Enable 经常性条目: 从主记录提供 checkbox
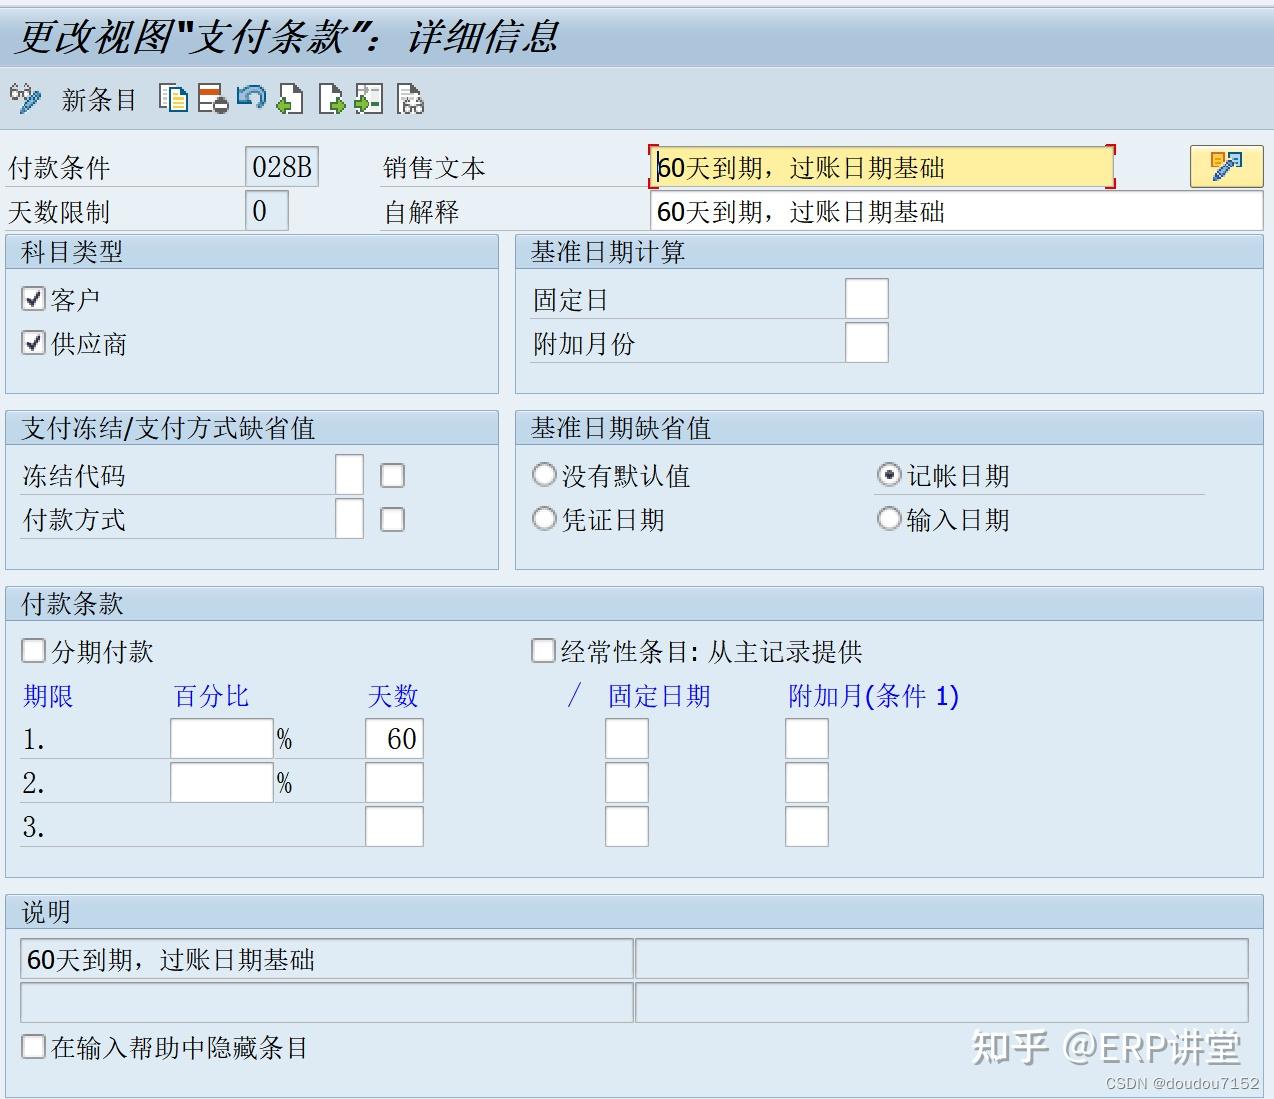The width and height of the screenshot is (1274, 1099). click(543, 651)
